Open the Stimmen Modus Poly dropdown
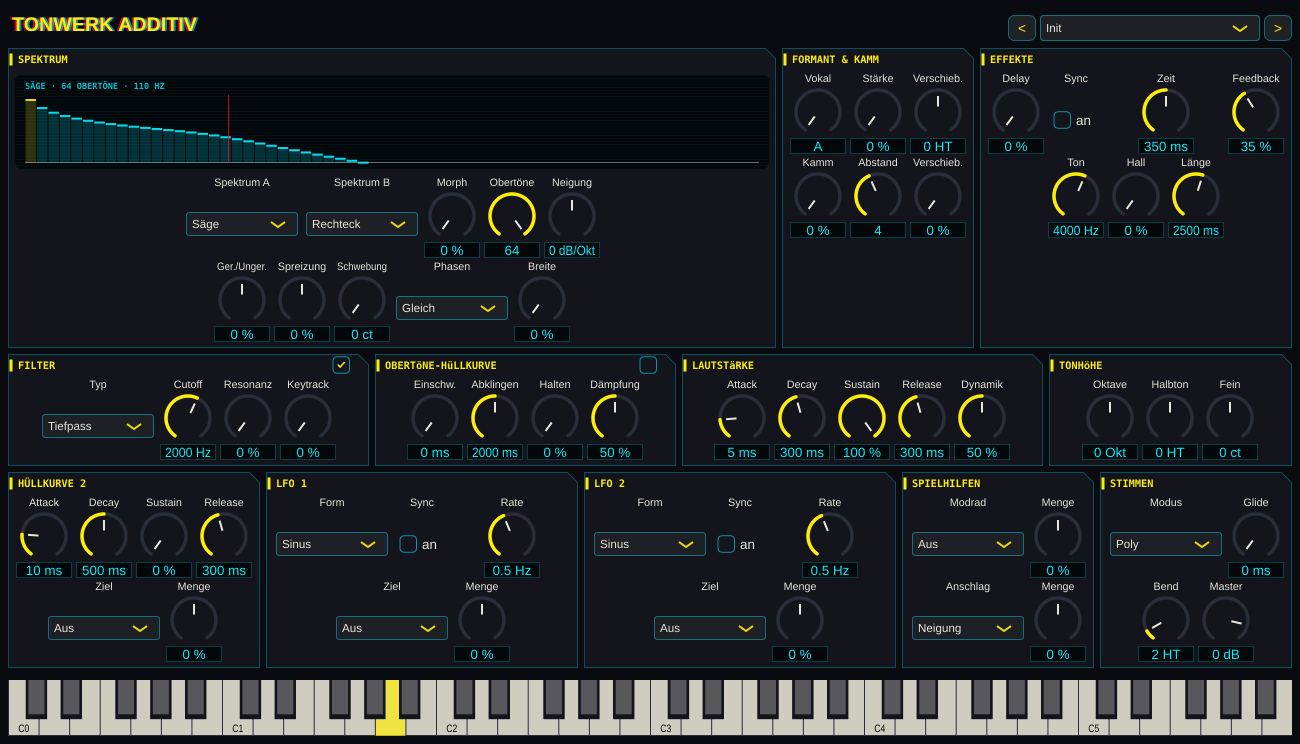Screen dimensions: 1300x744 [1166, 544]
